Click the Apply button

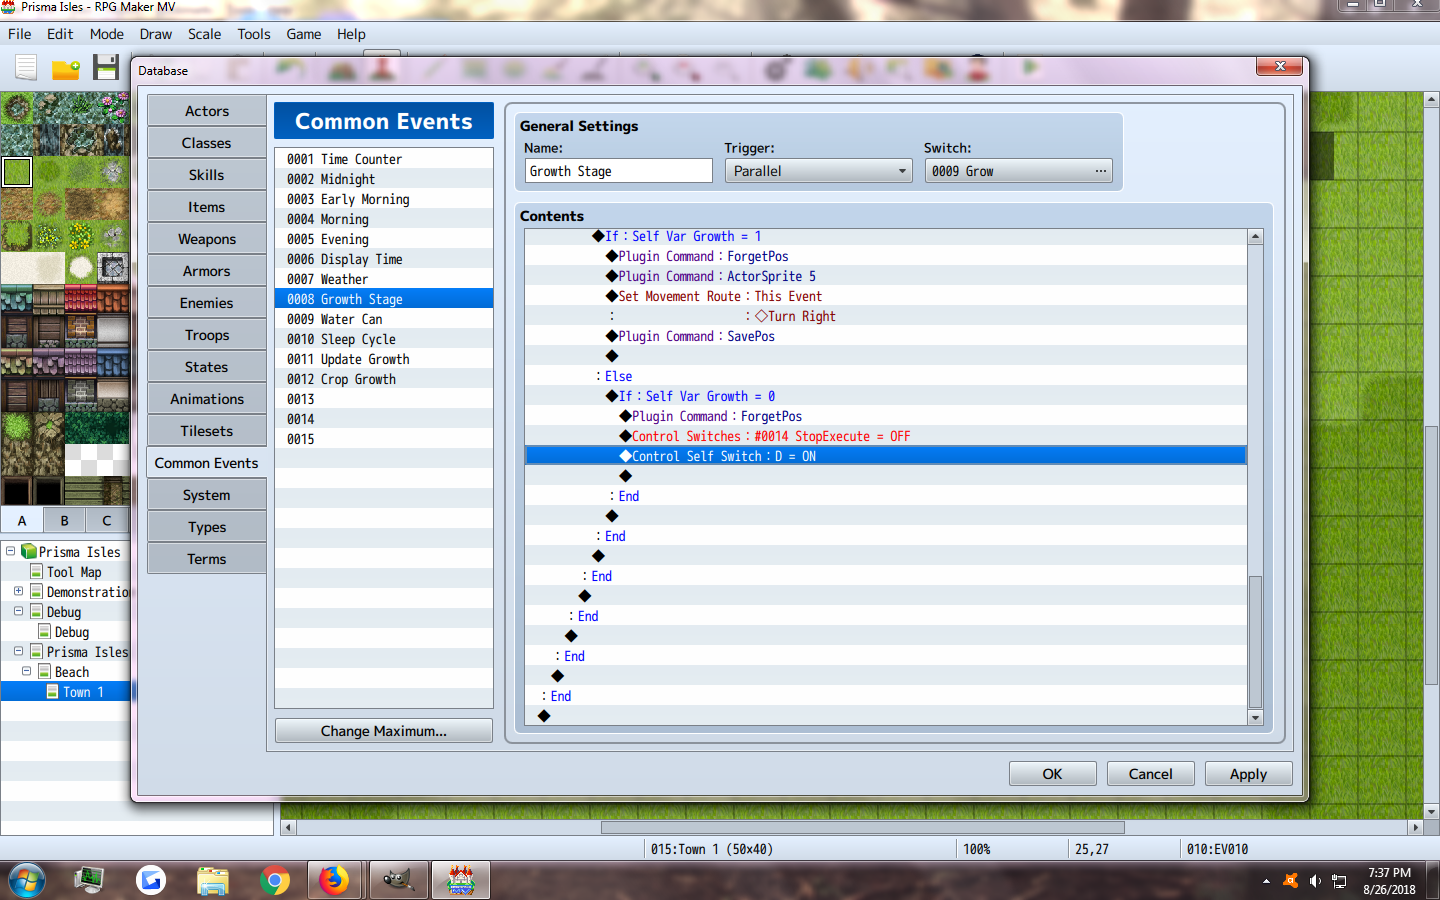coord(1248,774)
